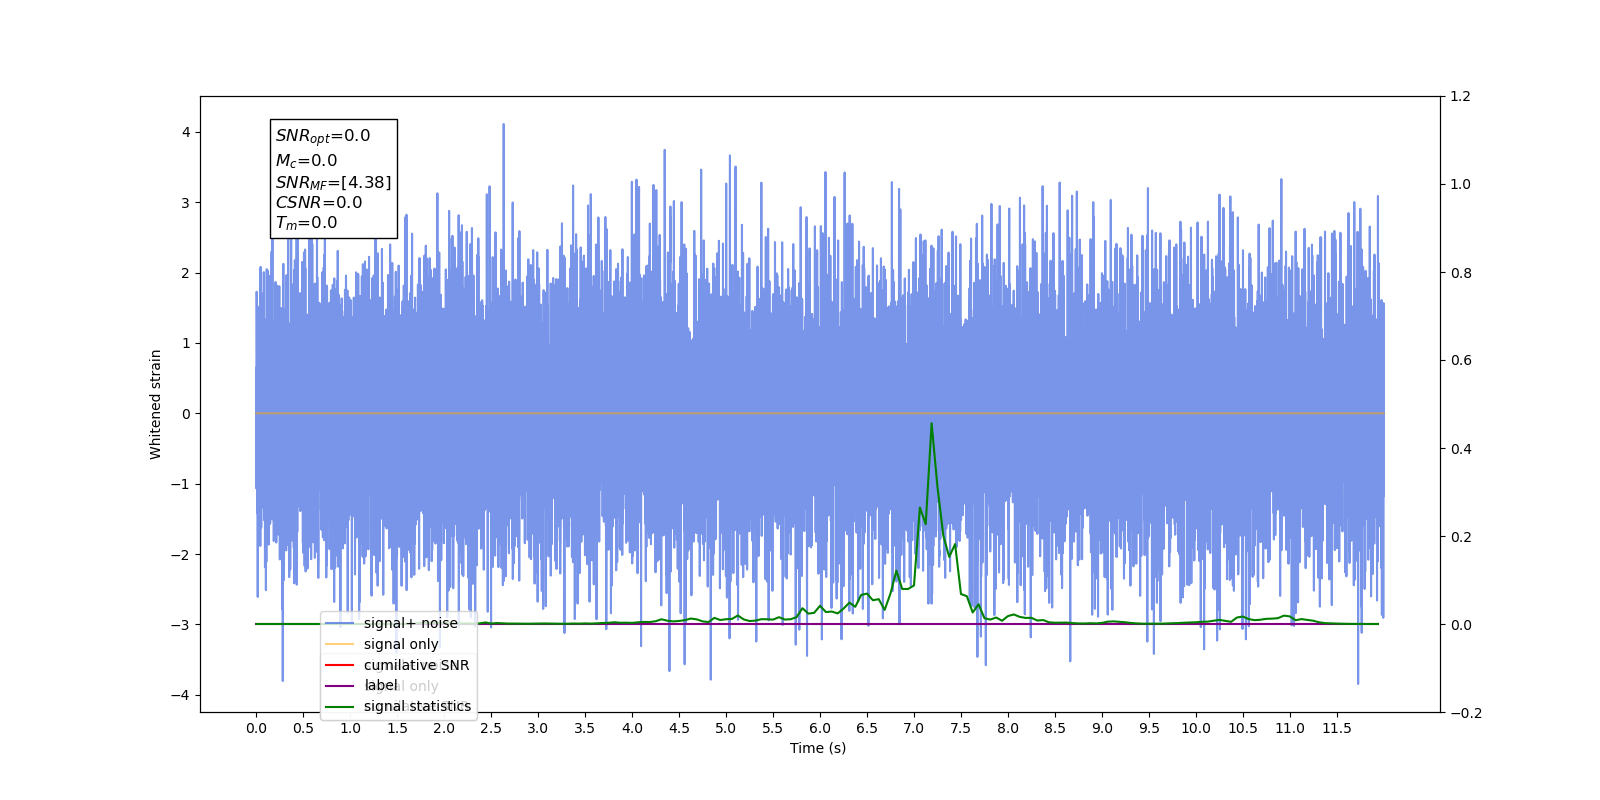This screenshot has width=1600, height=800.
Task: Click x-axis tick label 8.5
Action: 1055,728
